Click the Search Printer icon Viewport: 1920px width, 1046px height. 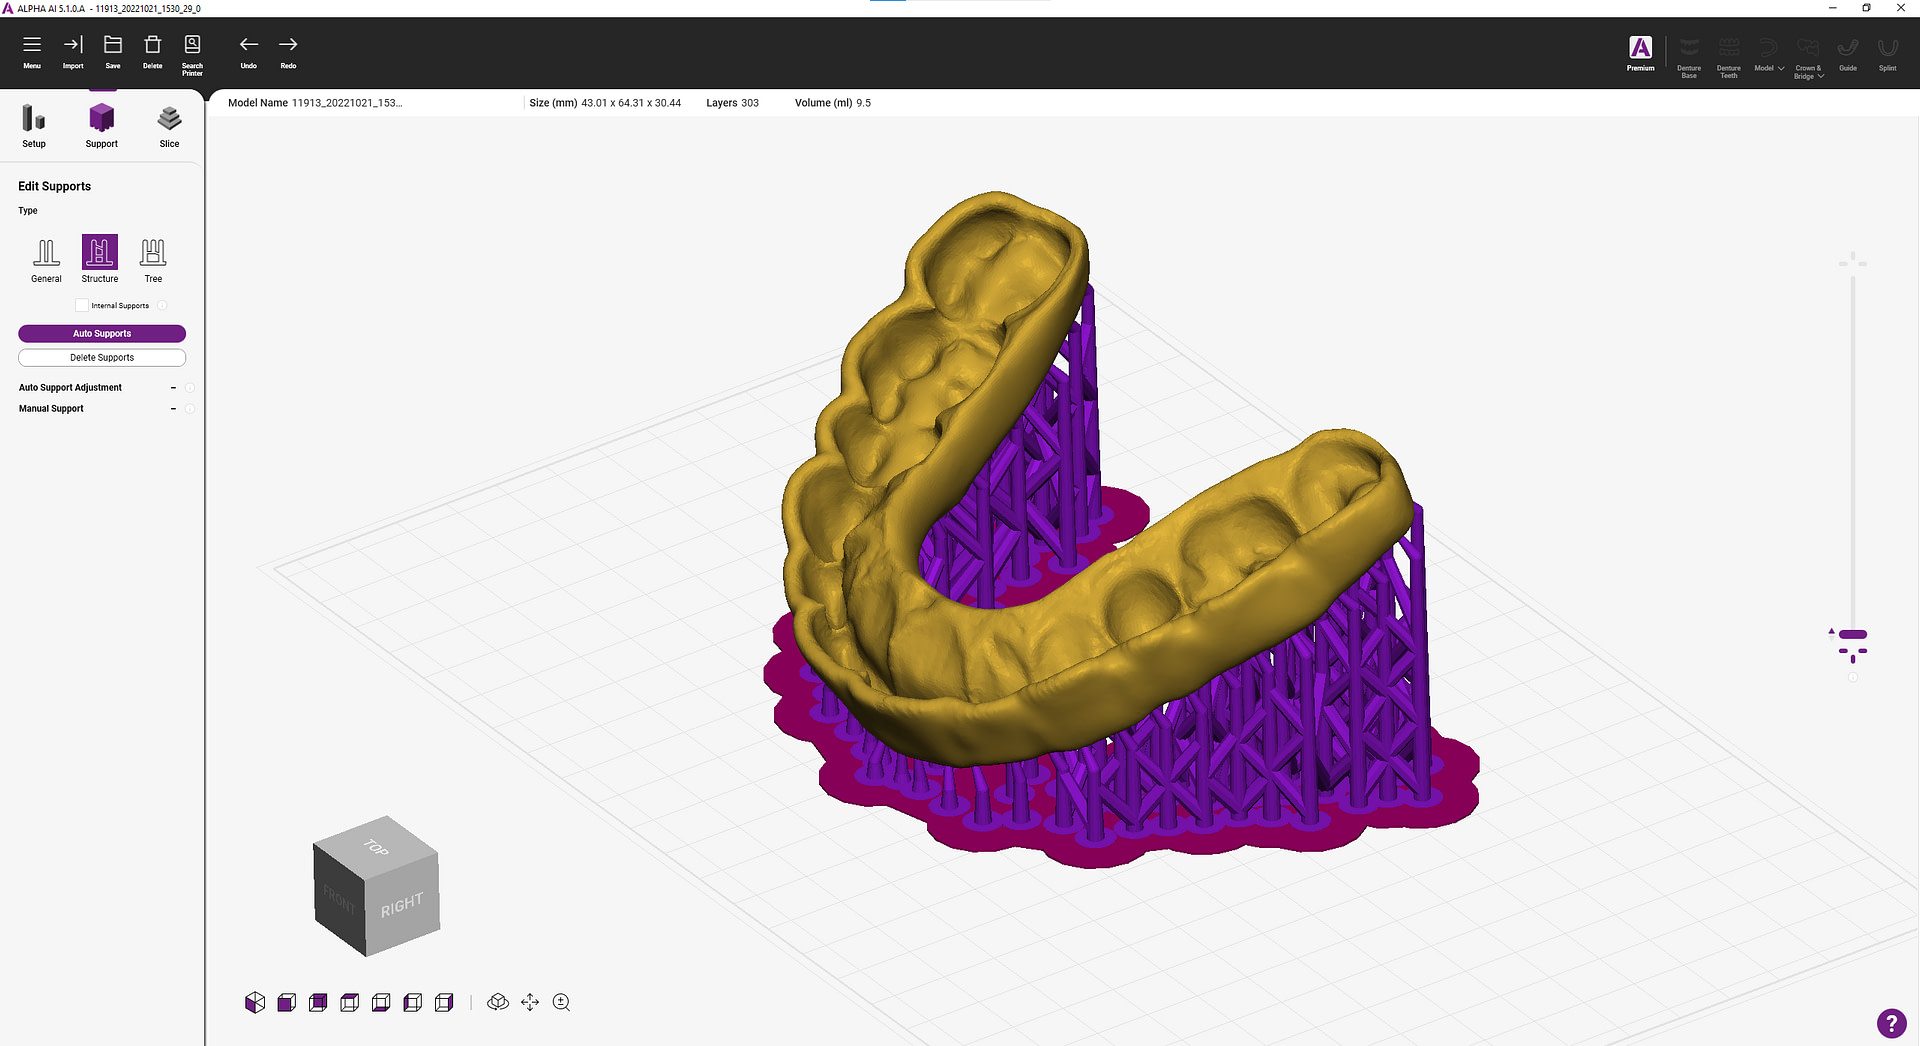coord(192,48)
